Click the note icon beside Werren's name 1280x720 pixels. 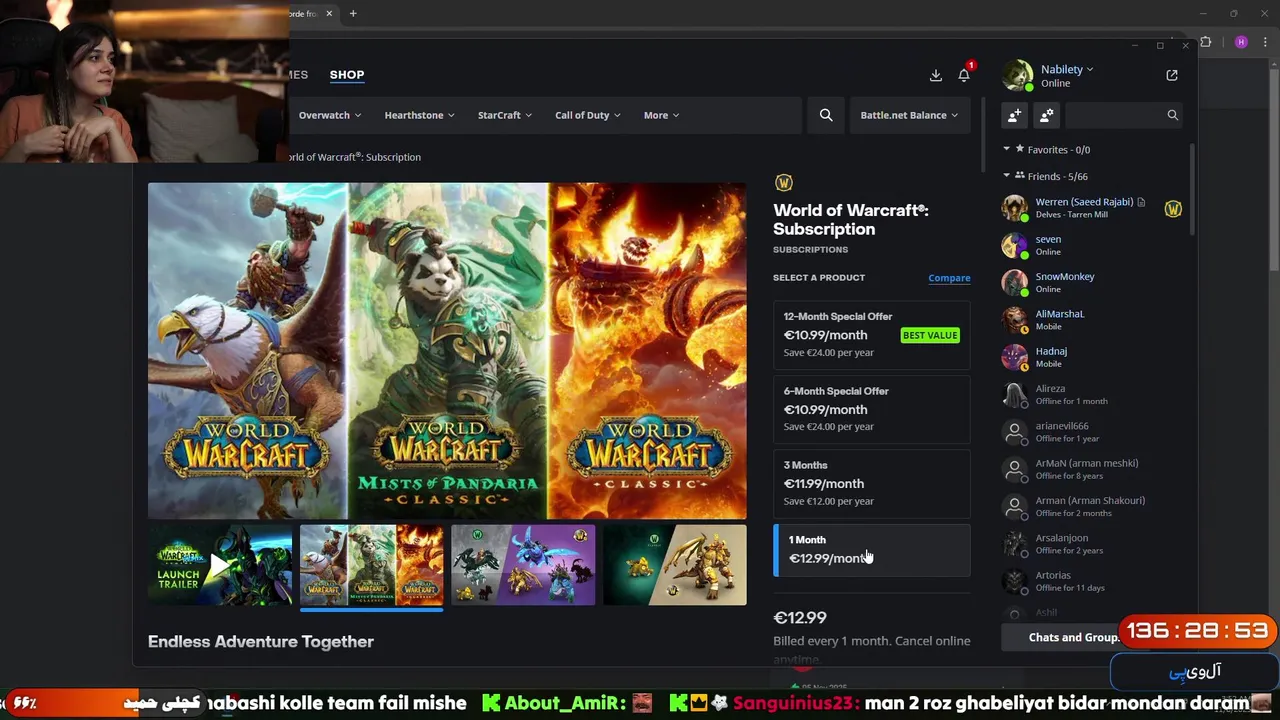1141,202
